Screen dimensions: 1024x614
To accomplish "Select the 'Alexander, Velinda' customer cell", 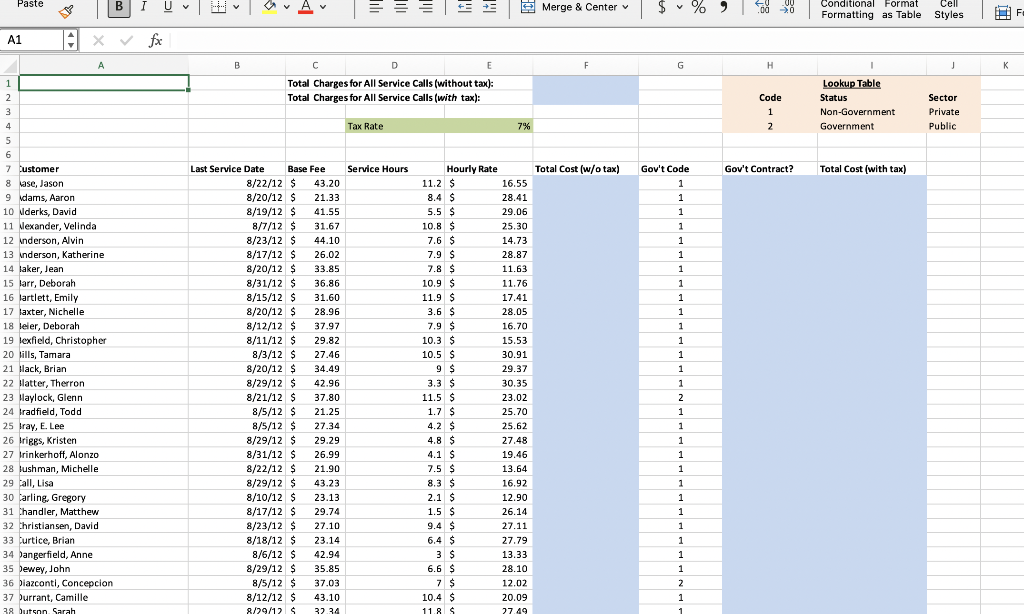I will pos(104,226).
